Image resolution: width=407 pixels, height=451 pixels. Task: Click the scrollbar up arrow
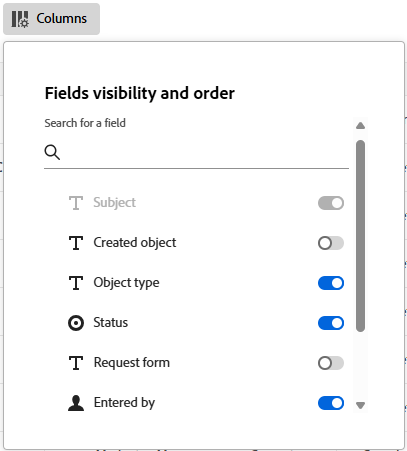point(360,126)
